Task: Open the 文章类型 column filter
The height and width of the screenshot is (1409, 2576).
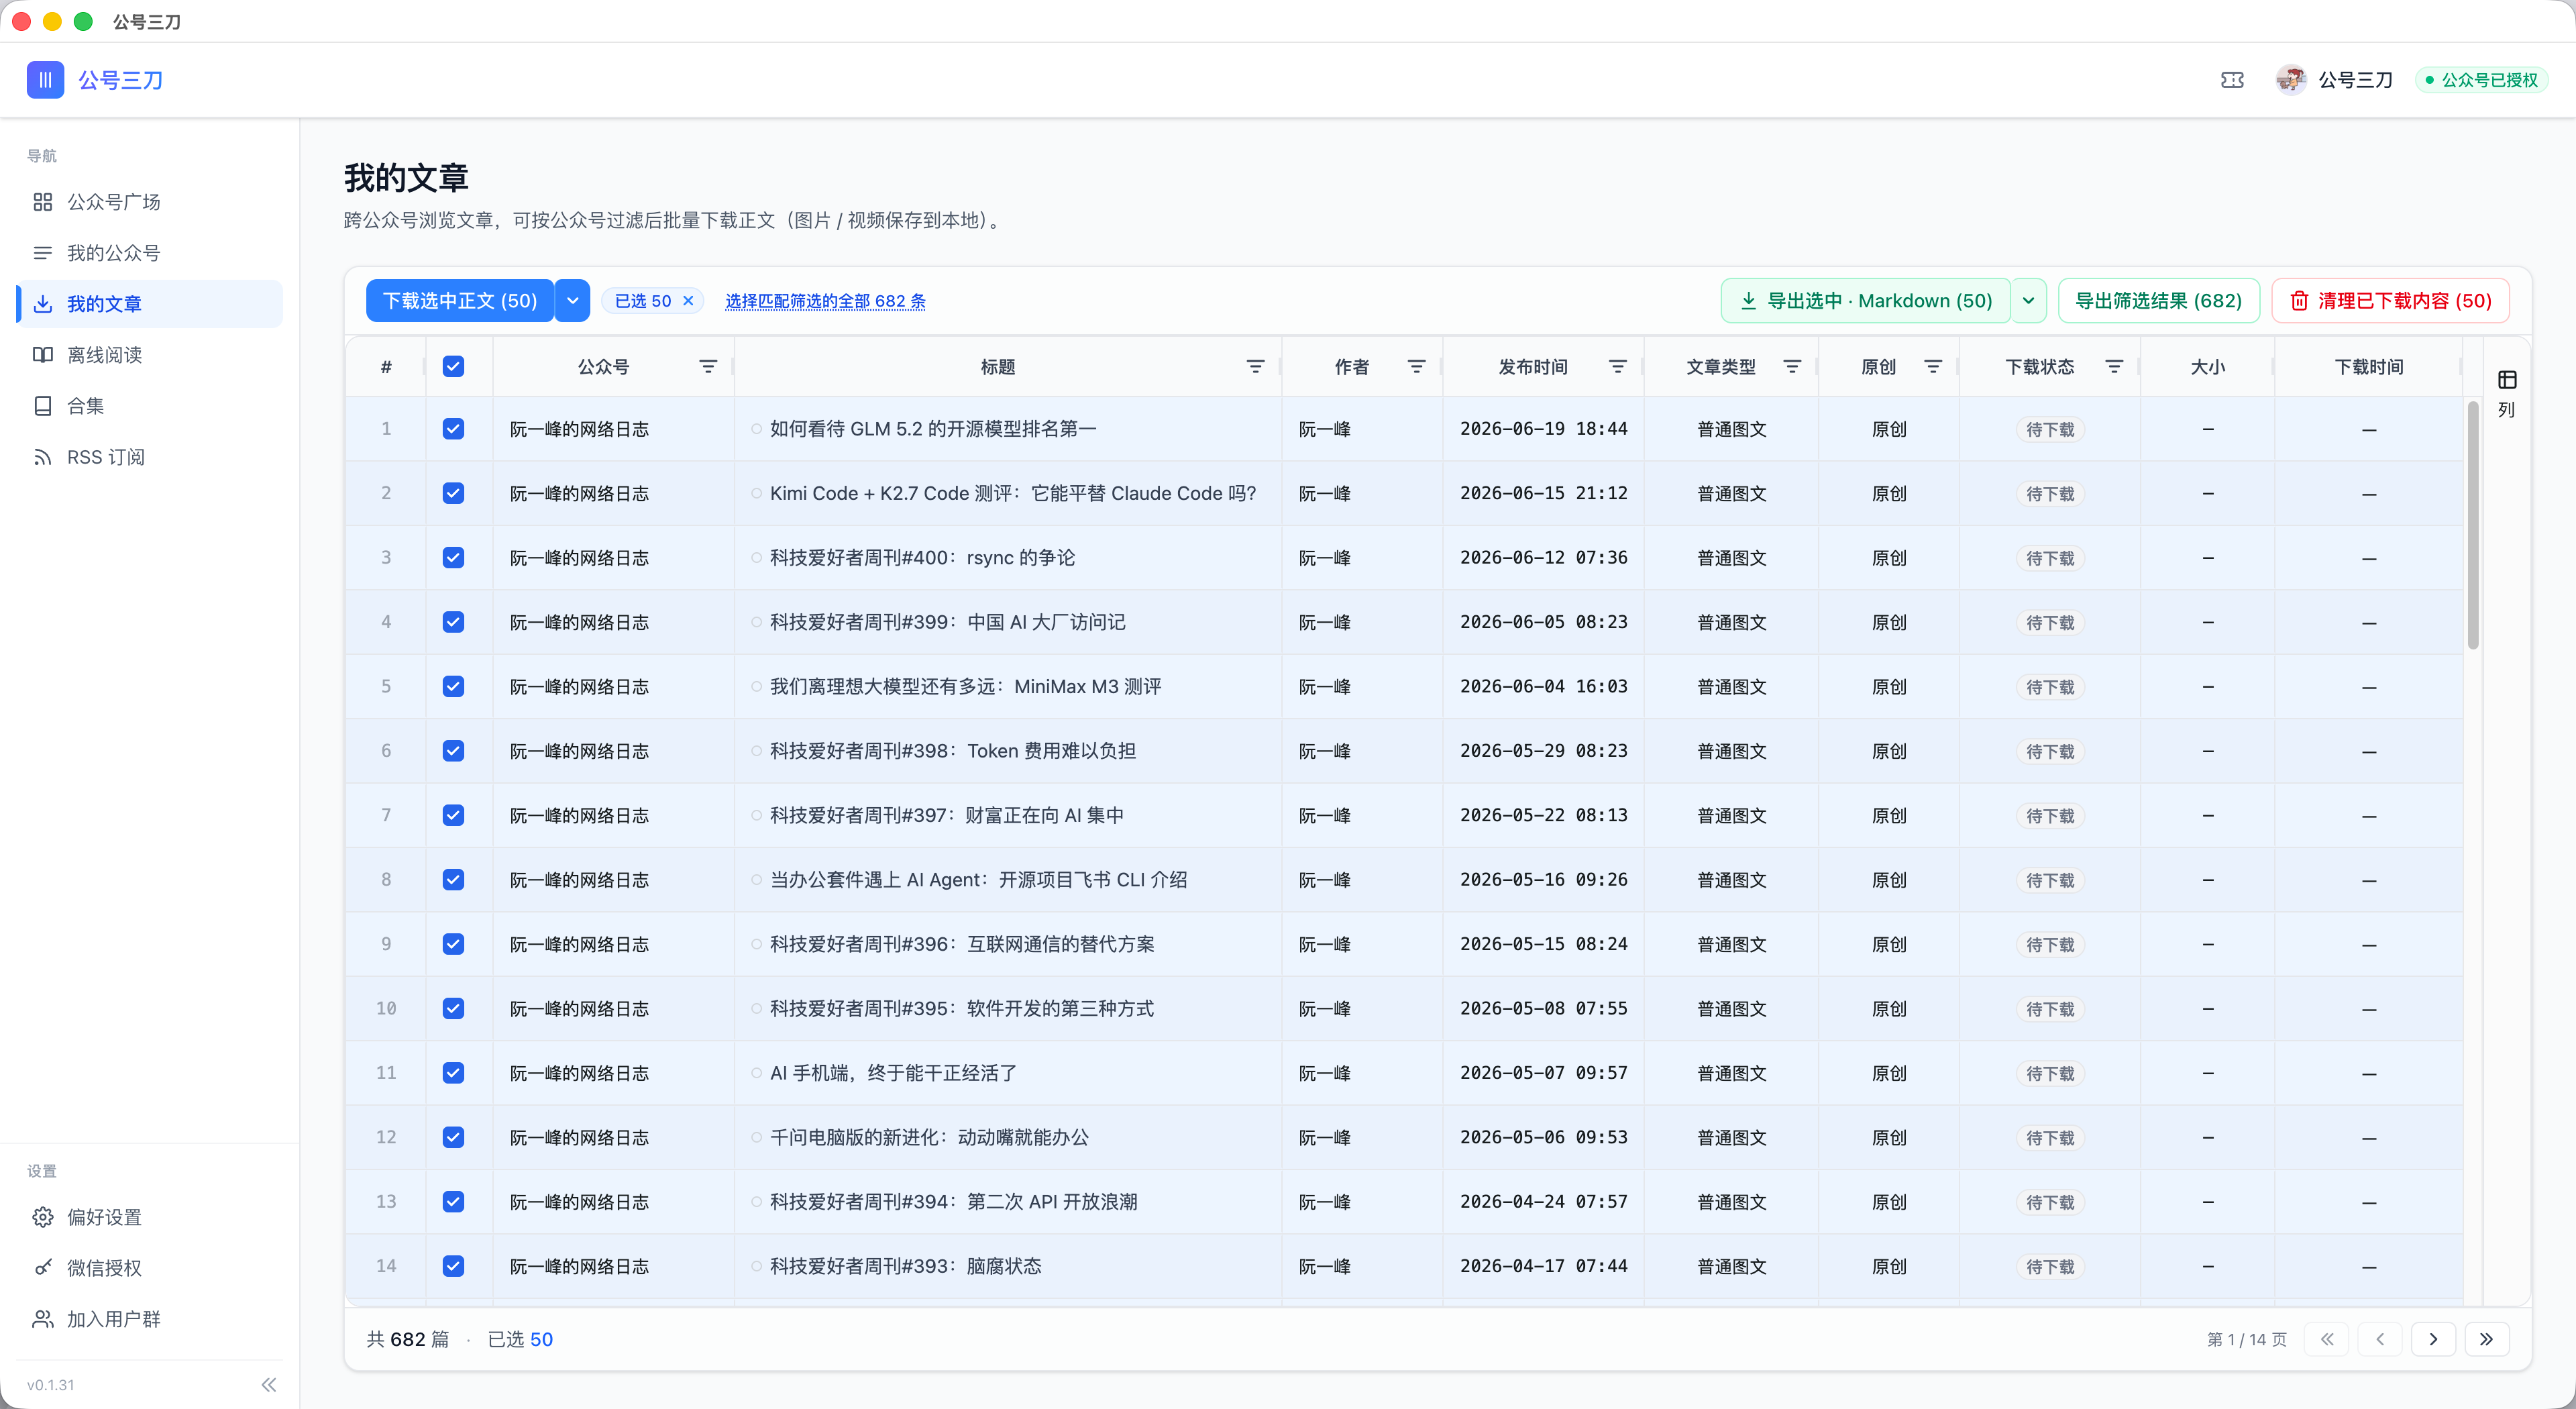Action: coord(1792,367)
